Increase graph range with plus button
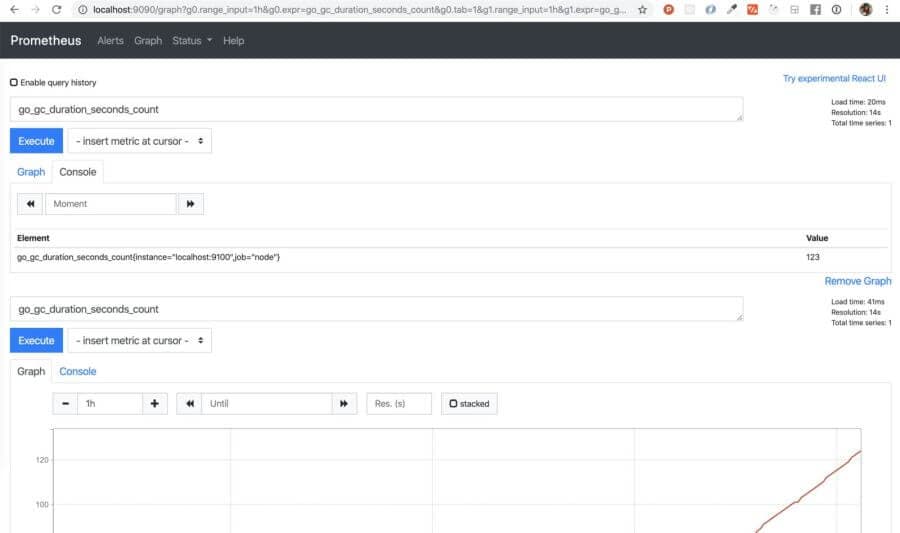900x533 pixels. pos(154,403)
